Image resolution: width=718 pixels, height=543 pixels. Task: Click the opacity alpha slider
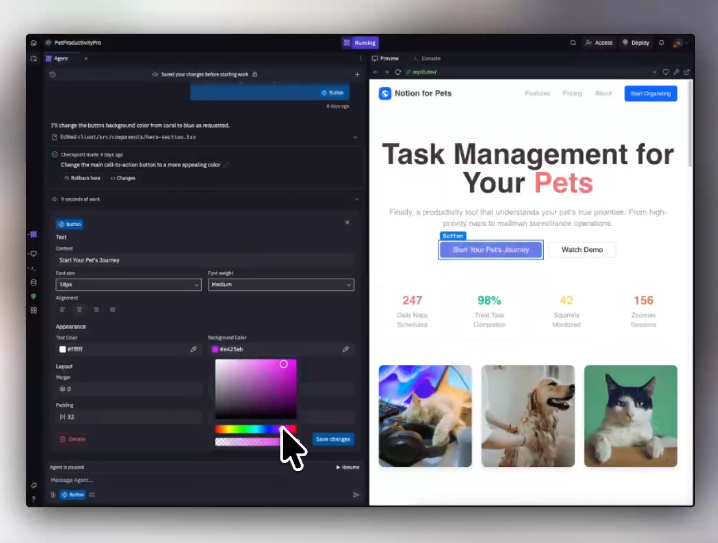click(256, 442)
